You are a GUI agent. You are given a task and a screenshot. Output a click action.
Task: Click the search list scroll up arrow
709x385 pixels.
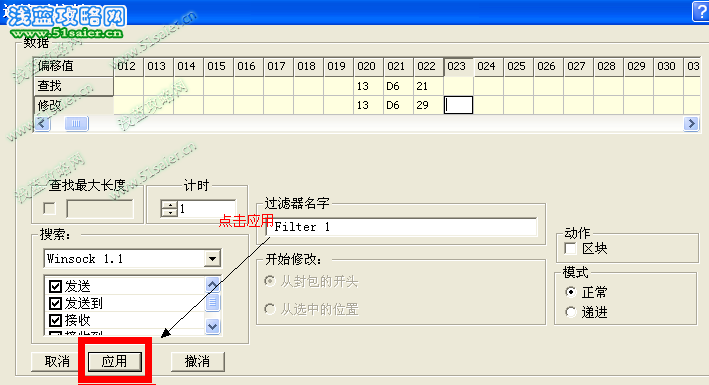pos(213,285)
